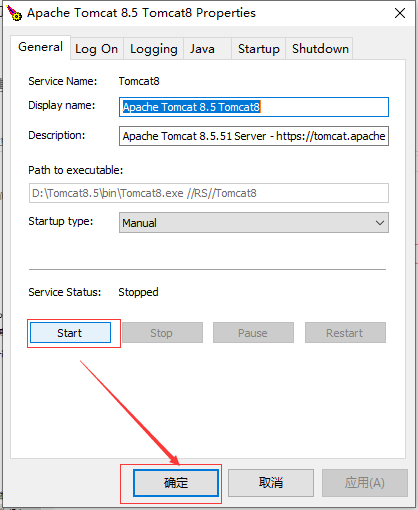Open the Startup tab

pos(259,49)
